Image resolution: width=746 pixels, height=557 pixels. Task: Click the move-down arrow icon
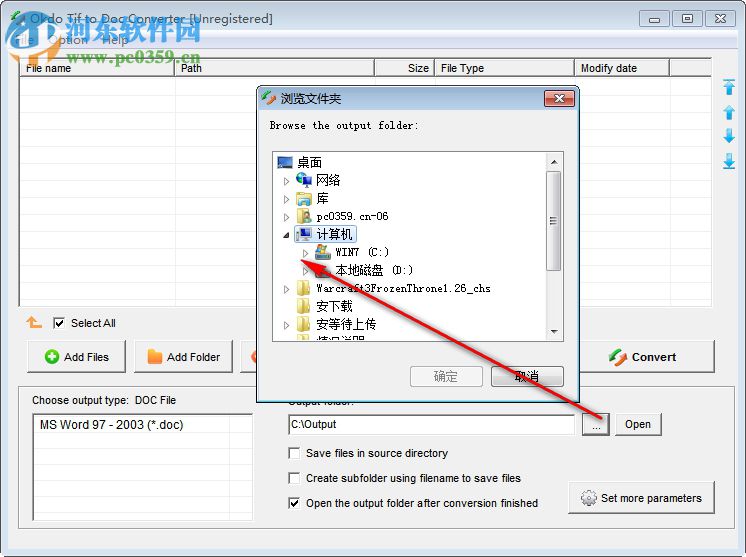(x=728, y=136)
